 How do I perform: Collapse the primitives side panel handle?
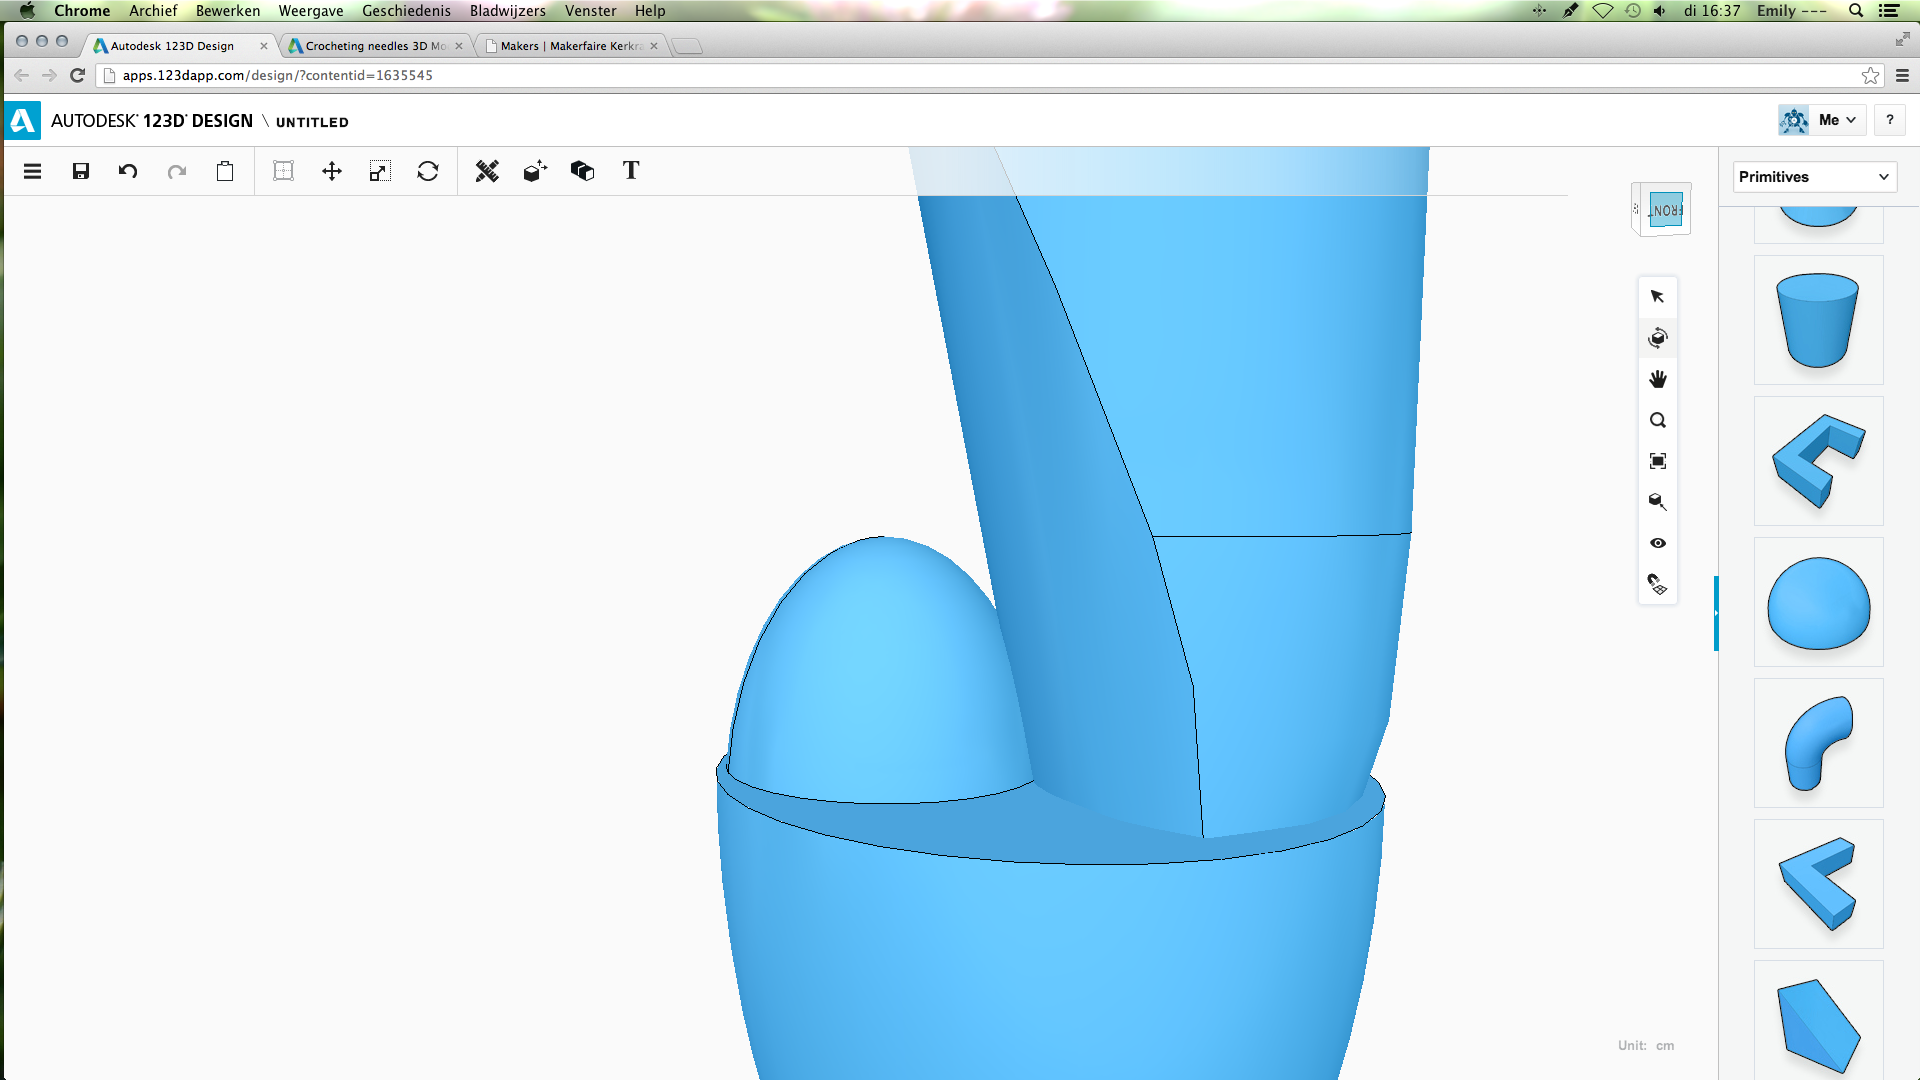point(1716,613)
